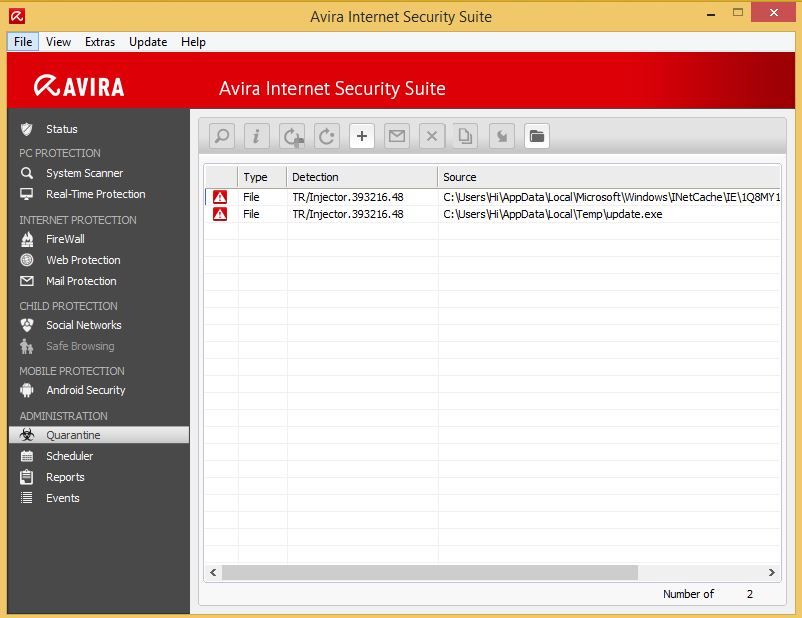Click TR/Injector detection in INetCache row
The image size is (802, 618).
click(x=348, y=197)
